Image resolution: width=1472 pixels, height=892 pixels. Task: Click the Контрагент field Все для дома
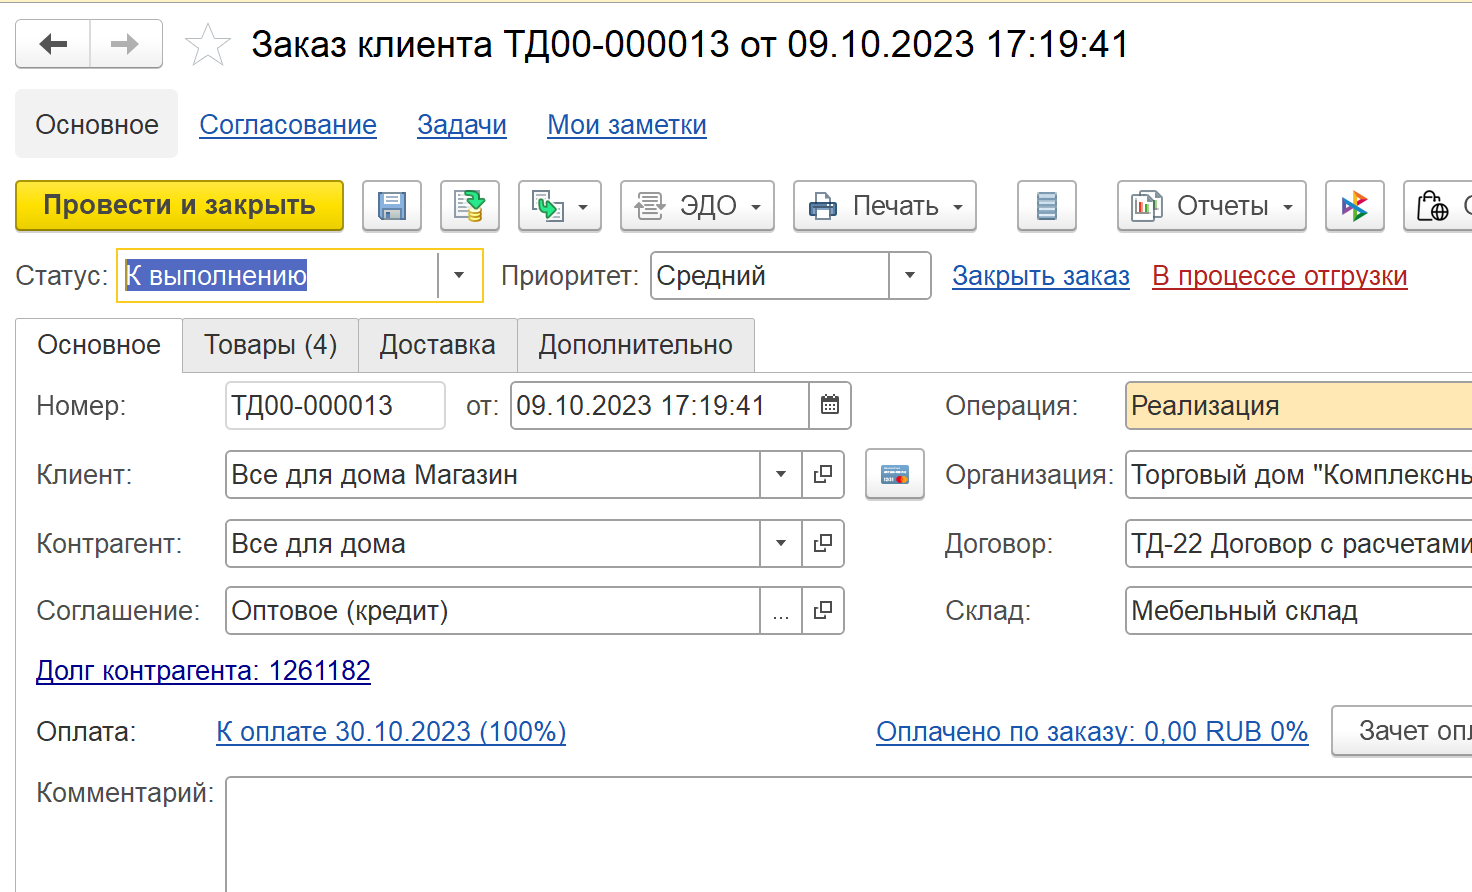point(493,544)
